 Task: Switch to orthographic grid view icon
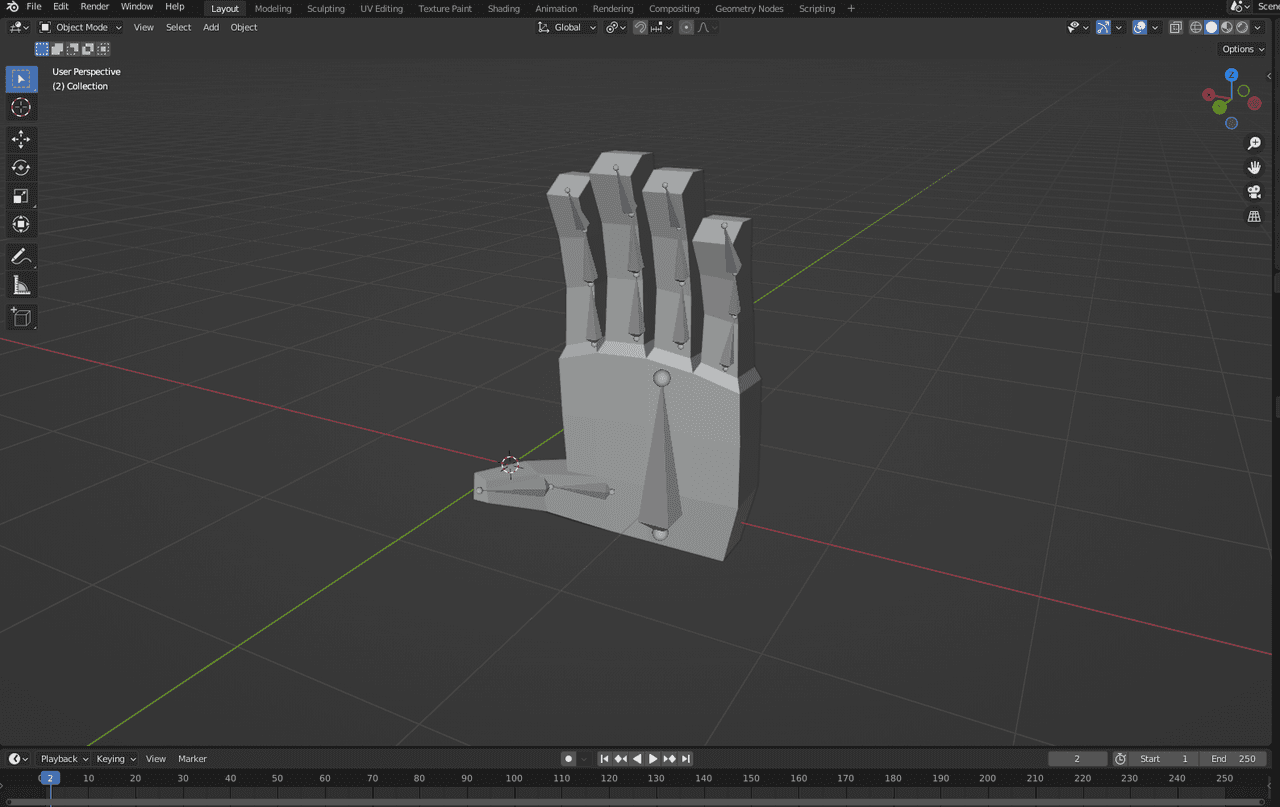(x=1254, y=217)
